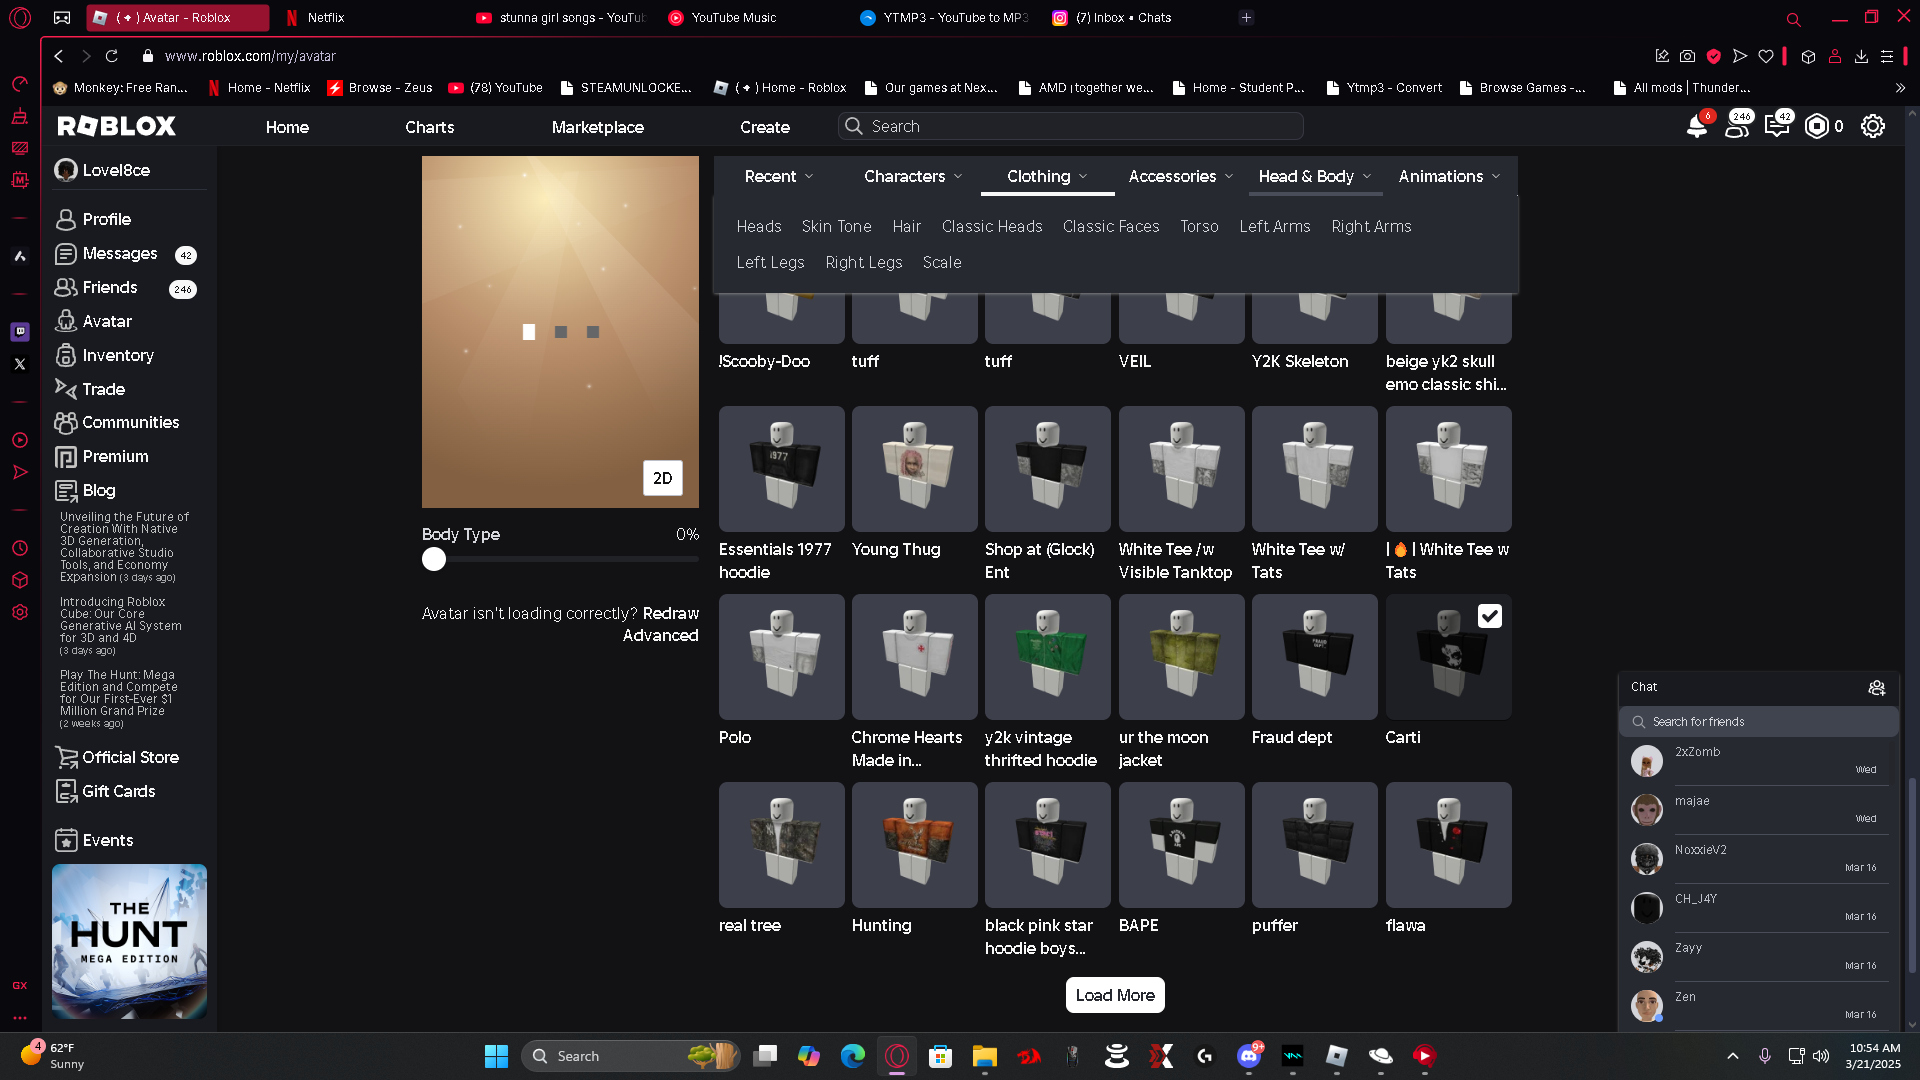Open the Trade sidebar icon
This screenshot has height=1080, width=1920.
click(x=66, y=389)
